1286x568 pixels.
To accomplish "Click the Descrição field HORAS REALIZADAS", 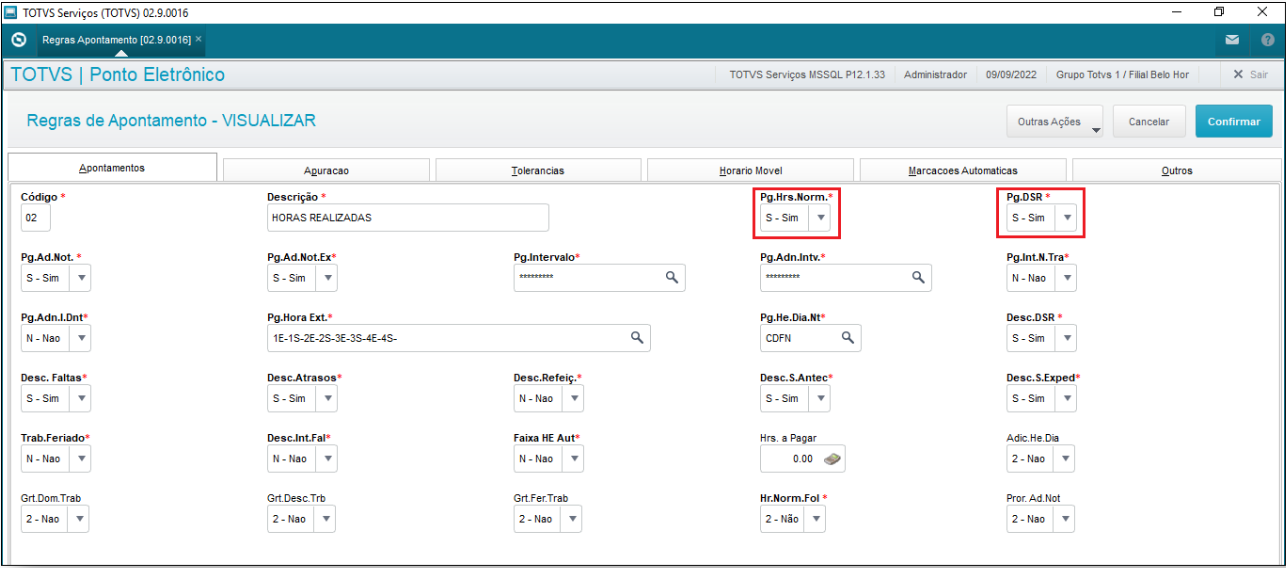I will pos(407,217).
